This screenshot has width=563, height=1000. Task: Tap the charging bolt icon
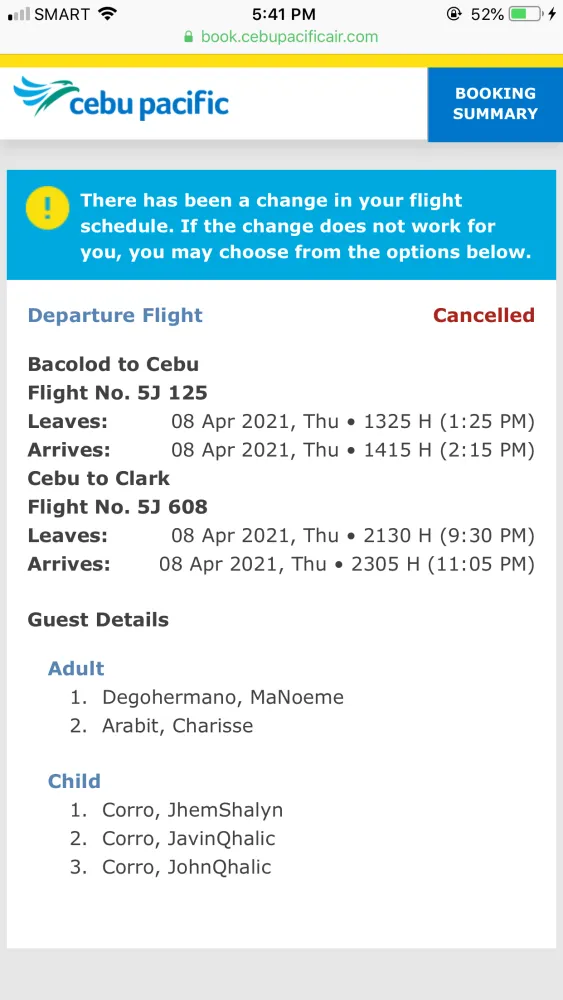(552, 14)
